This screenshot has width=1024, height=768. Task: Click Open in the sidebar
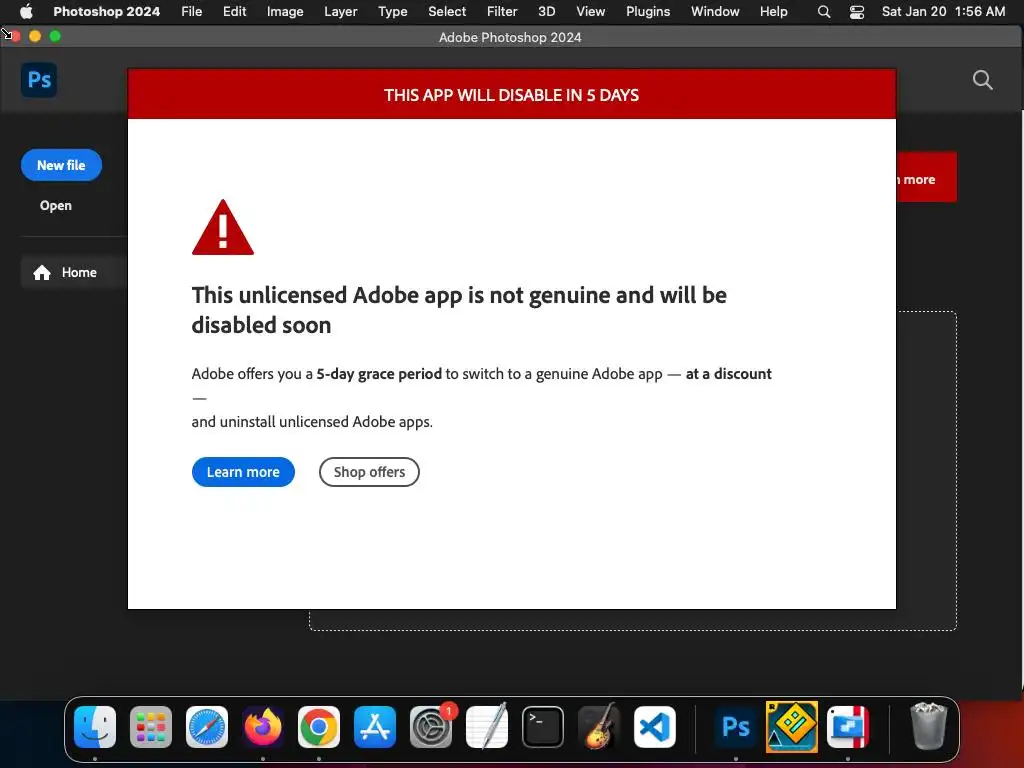coord(56,205)
